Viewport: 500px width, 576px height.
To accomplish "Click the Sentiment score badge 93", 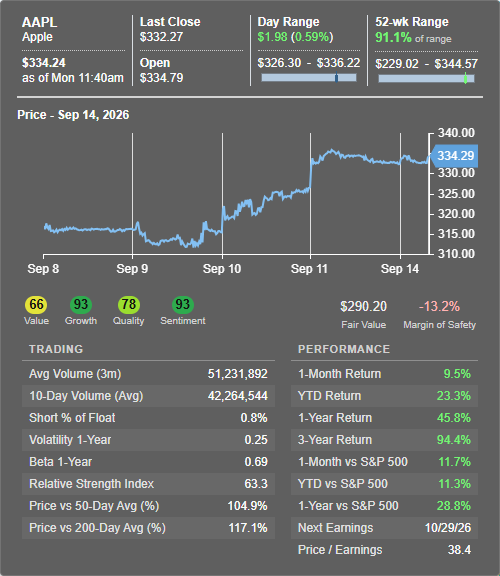I will point(183,305).
